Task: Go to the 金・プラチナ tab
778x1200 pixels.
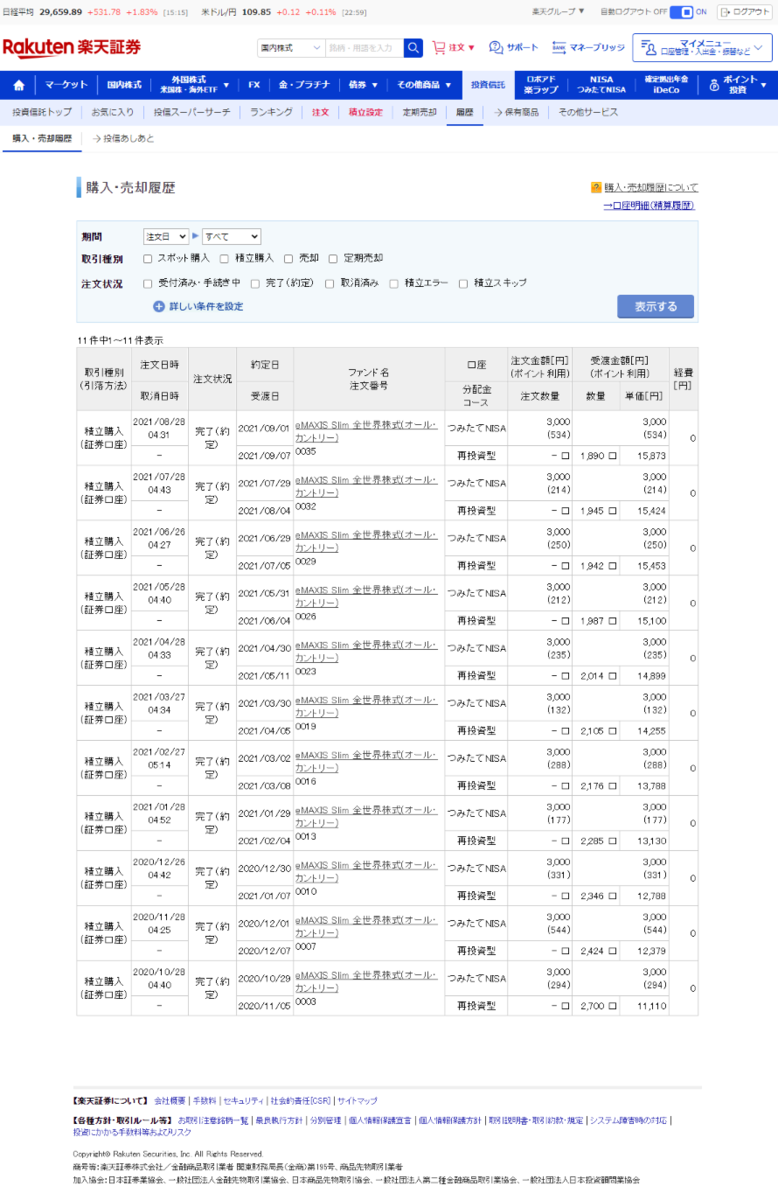Action: (304, 85)
